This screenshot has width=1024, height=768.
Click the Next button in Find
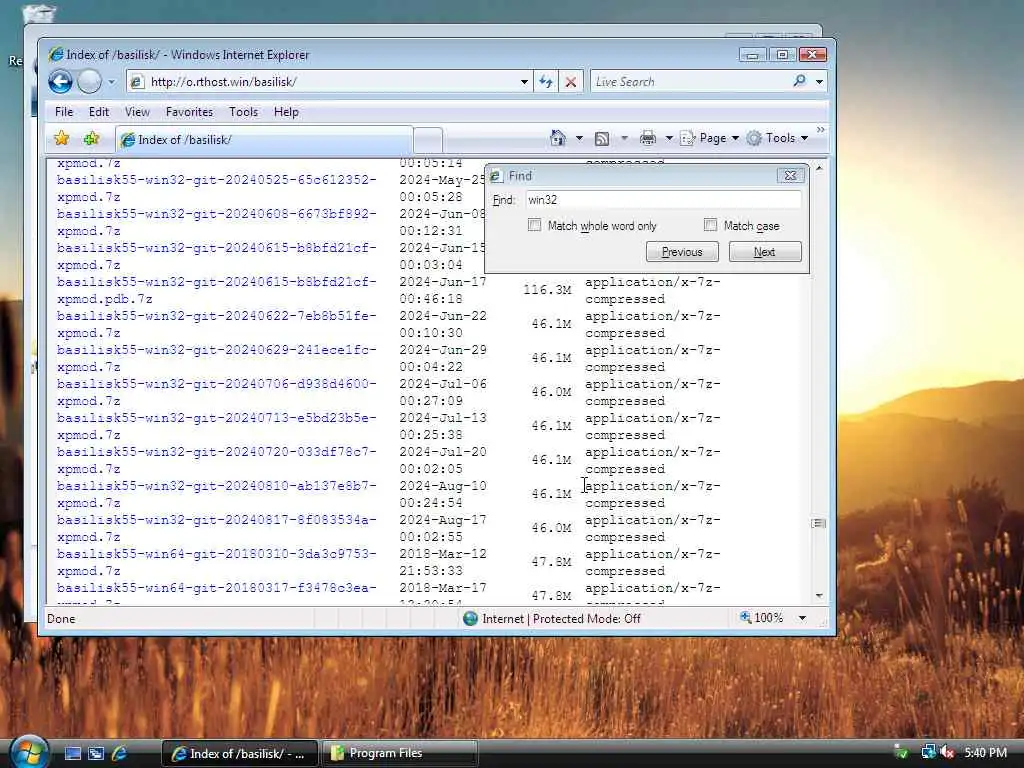tap(765, 252)
